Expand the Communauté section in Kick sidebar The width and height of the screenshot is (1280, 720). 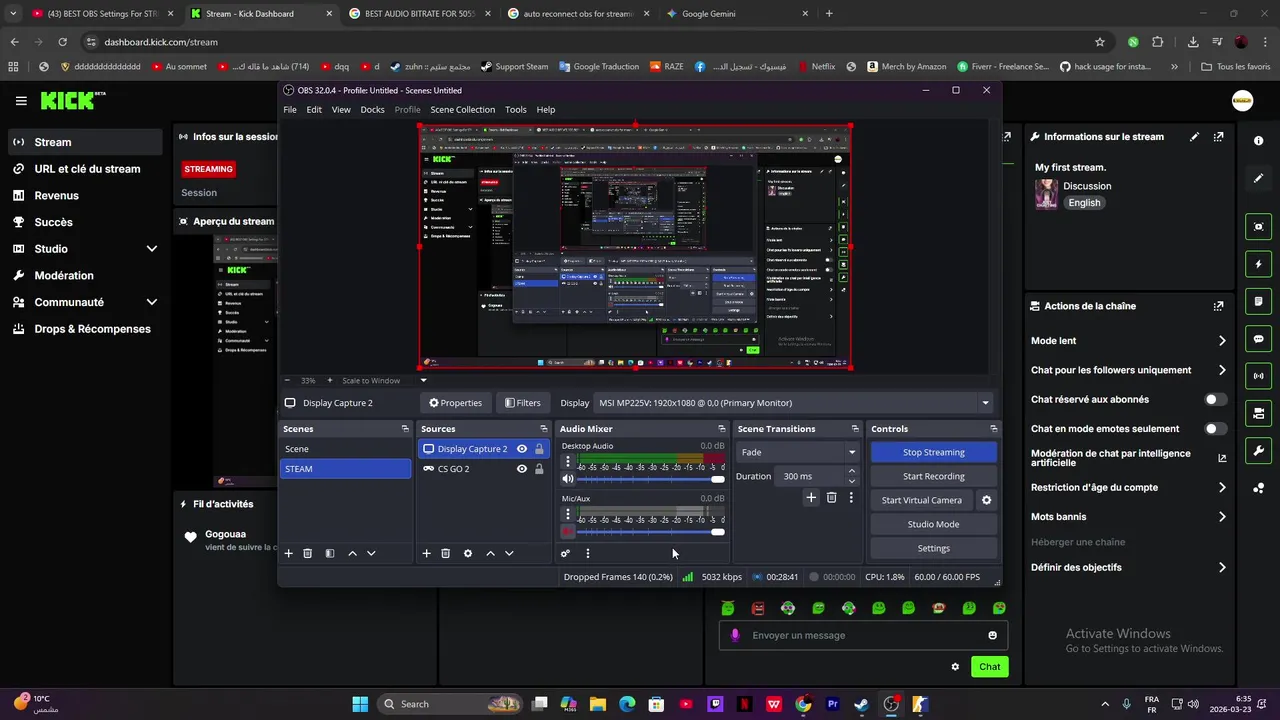coord(152,302)
